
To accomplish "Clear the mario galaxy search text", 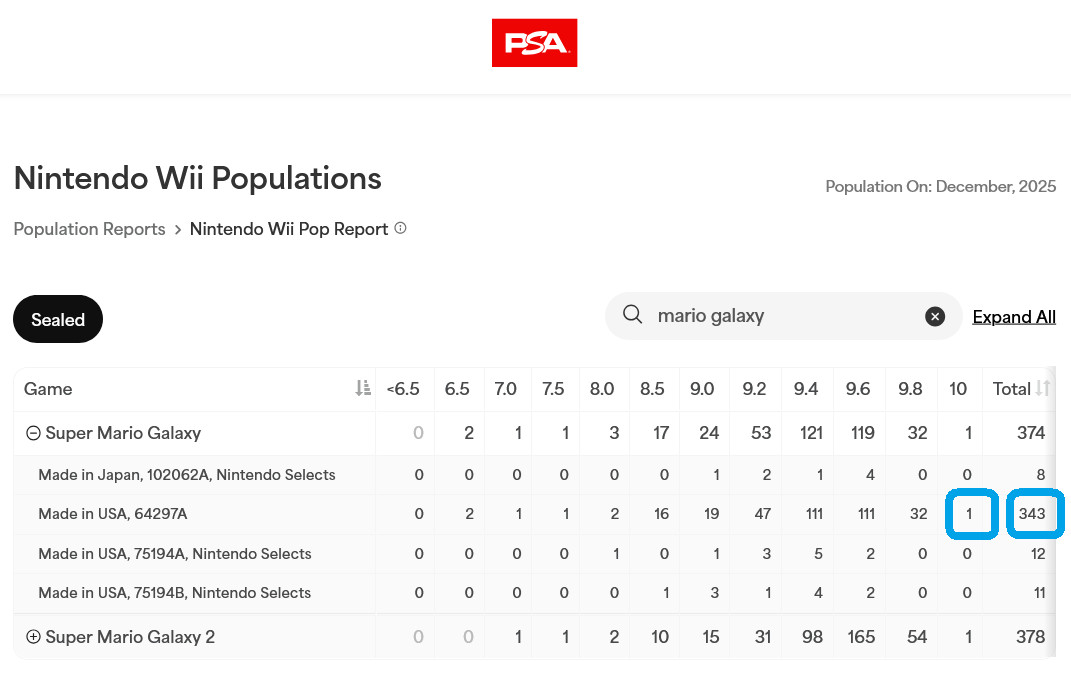I will click(935, 316).
